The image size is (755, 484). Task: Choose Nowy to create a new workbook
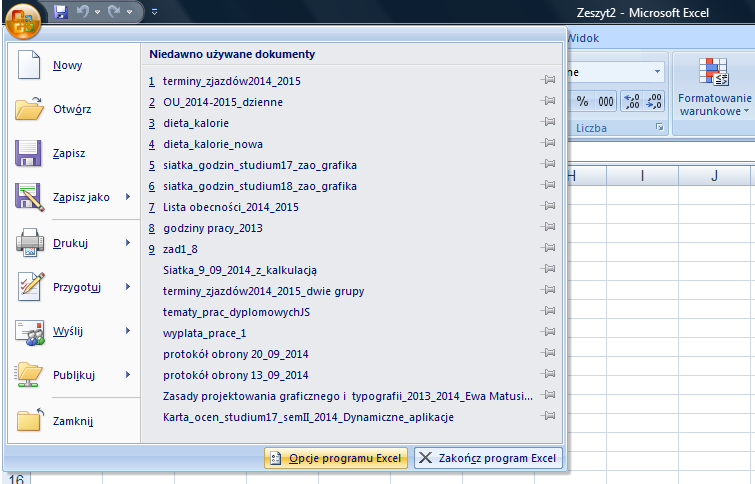[x=74, y=65]
